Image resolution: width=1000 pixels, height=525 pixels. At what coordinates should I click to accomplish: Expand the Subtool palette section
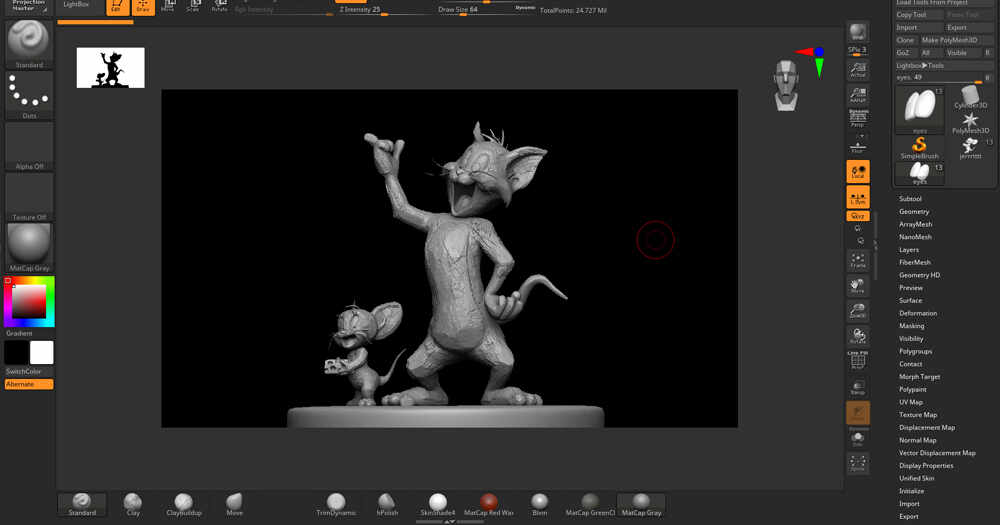pos(910,198)
